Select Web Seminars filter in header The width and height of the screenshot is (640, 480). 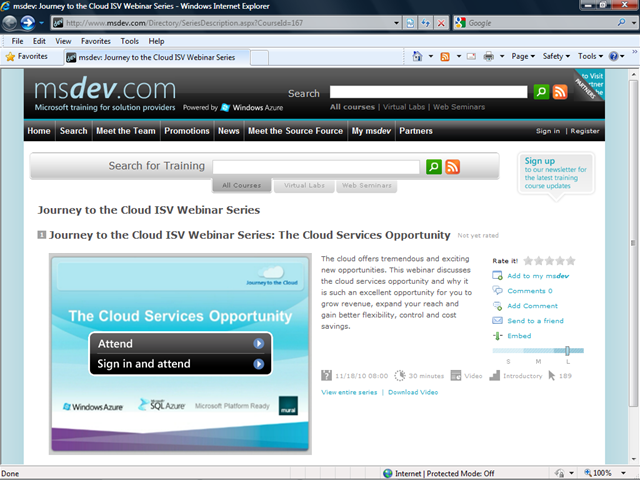click(459, 107)
